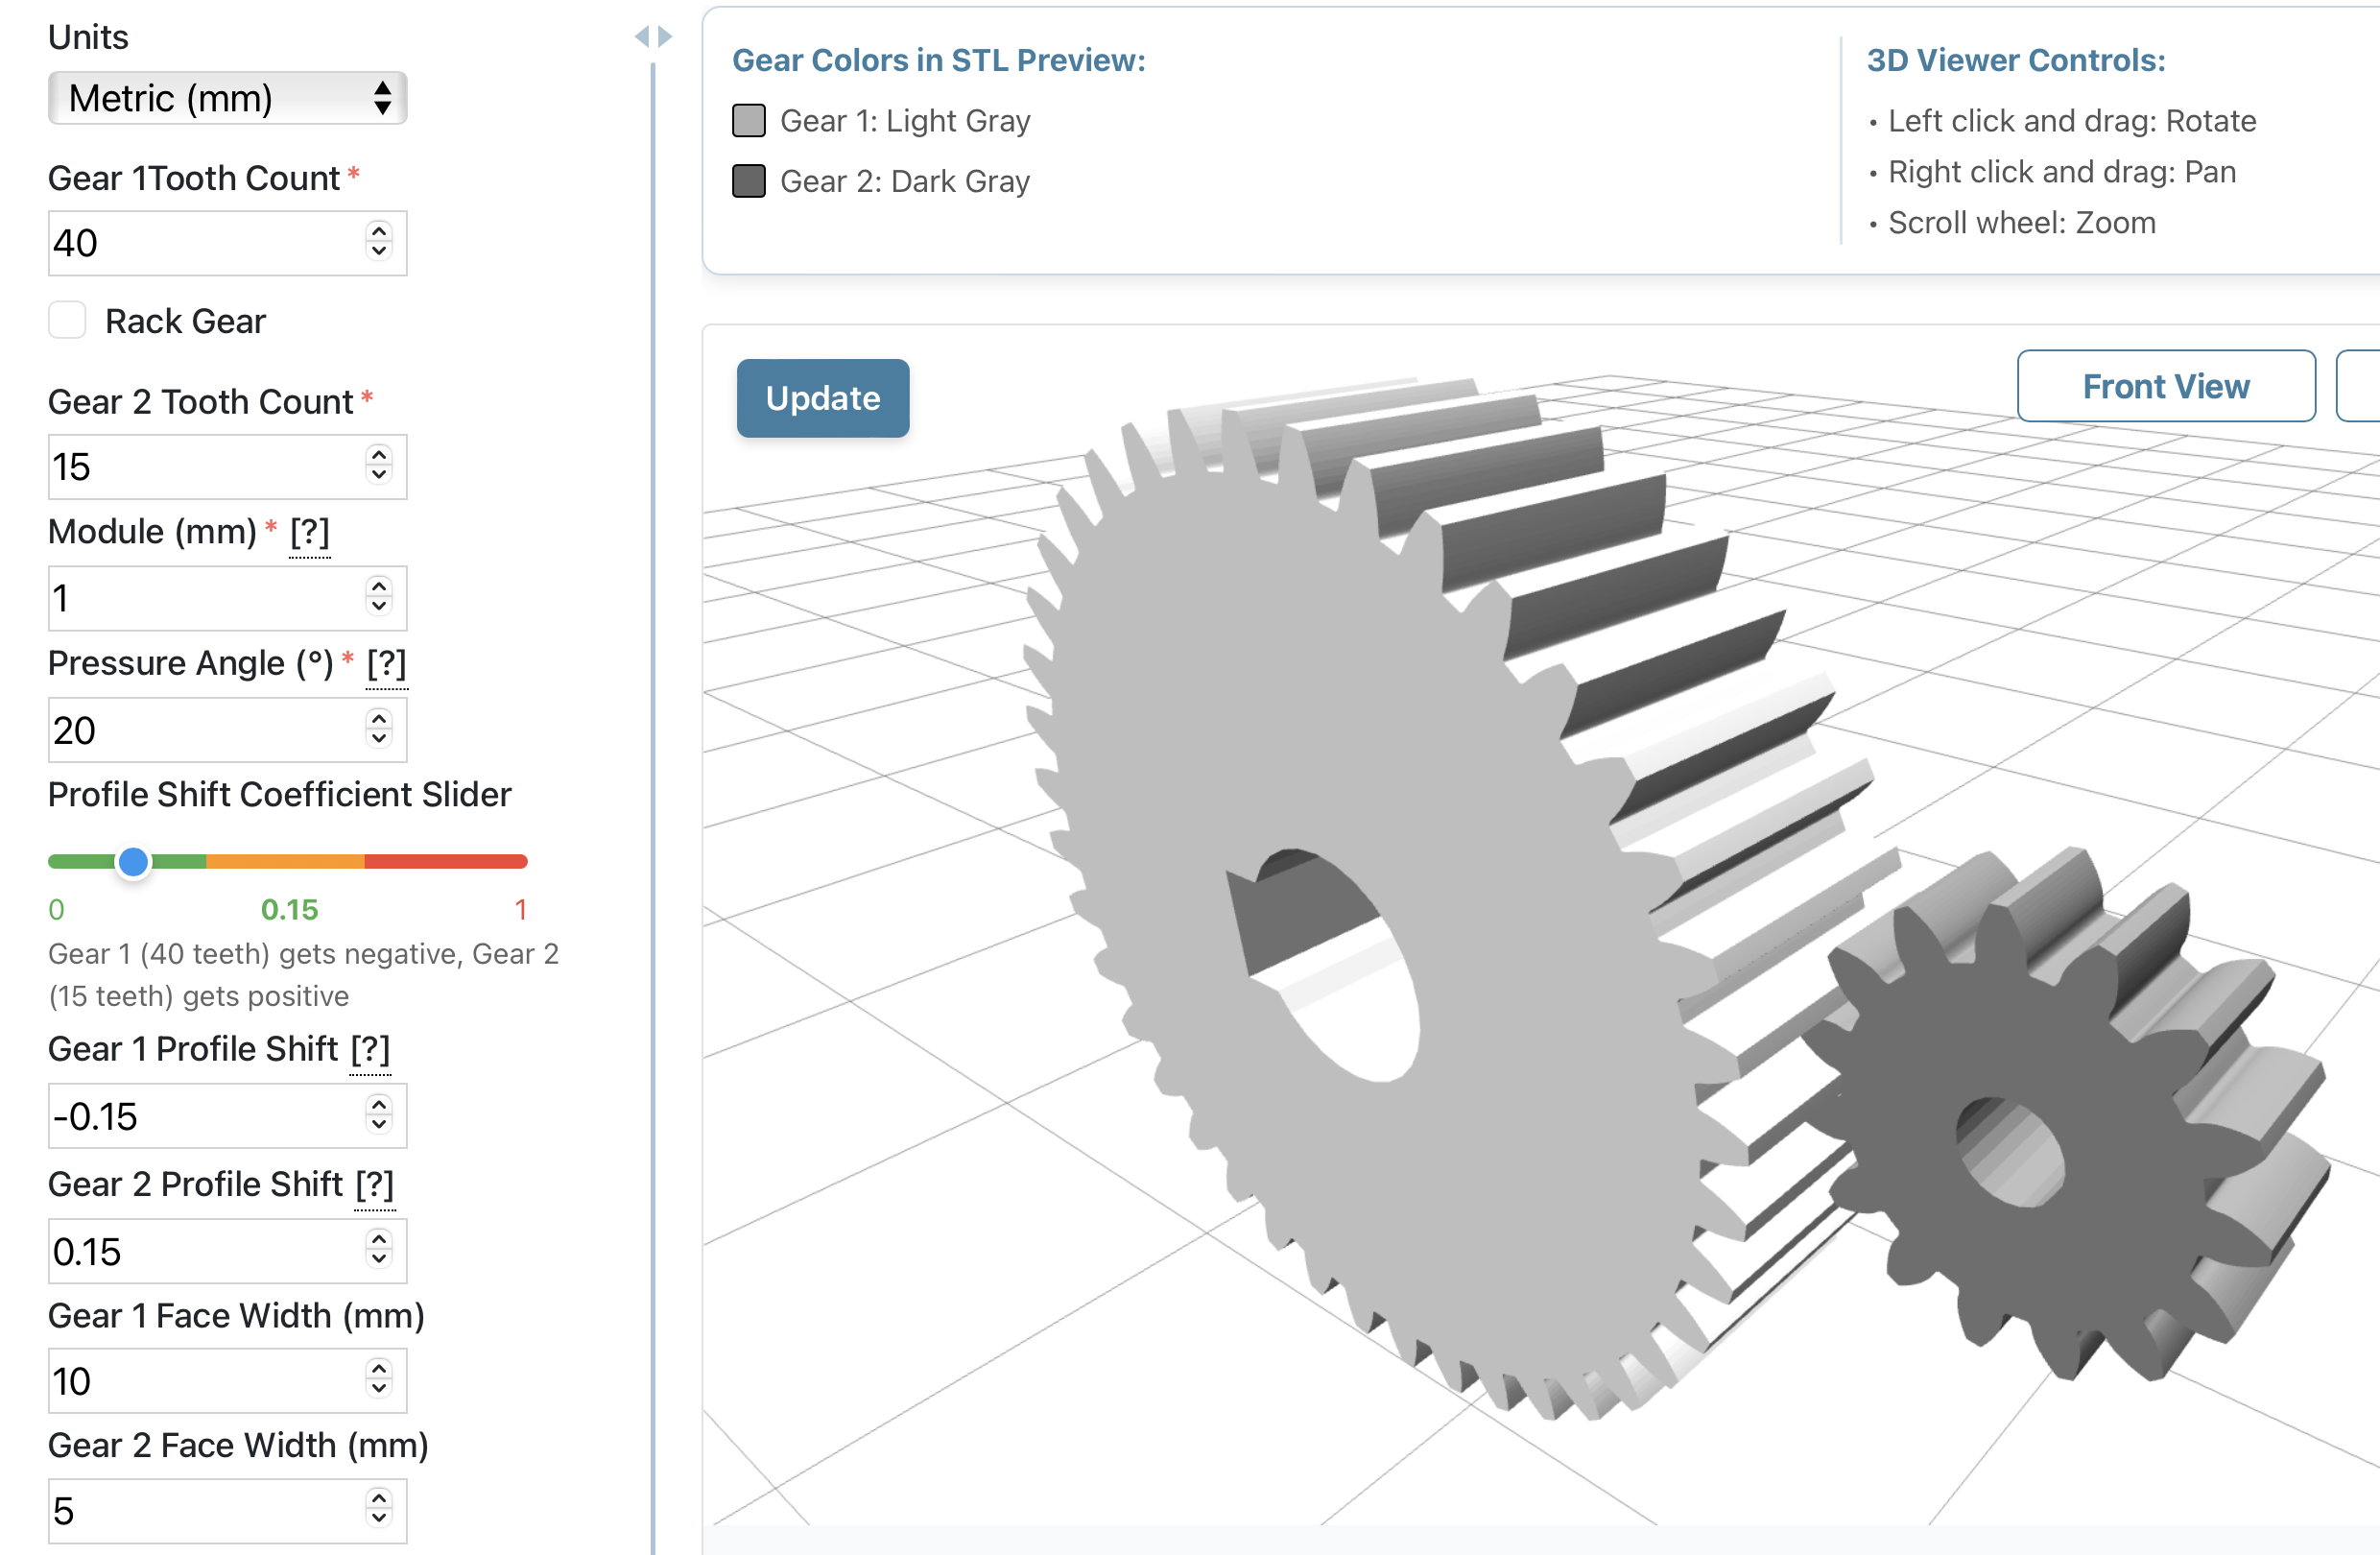
Task: Enable the Rack Gear checkbox
Action: point(68,321)
